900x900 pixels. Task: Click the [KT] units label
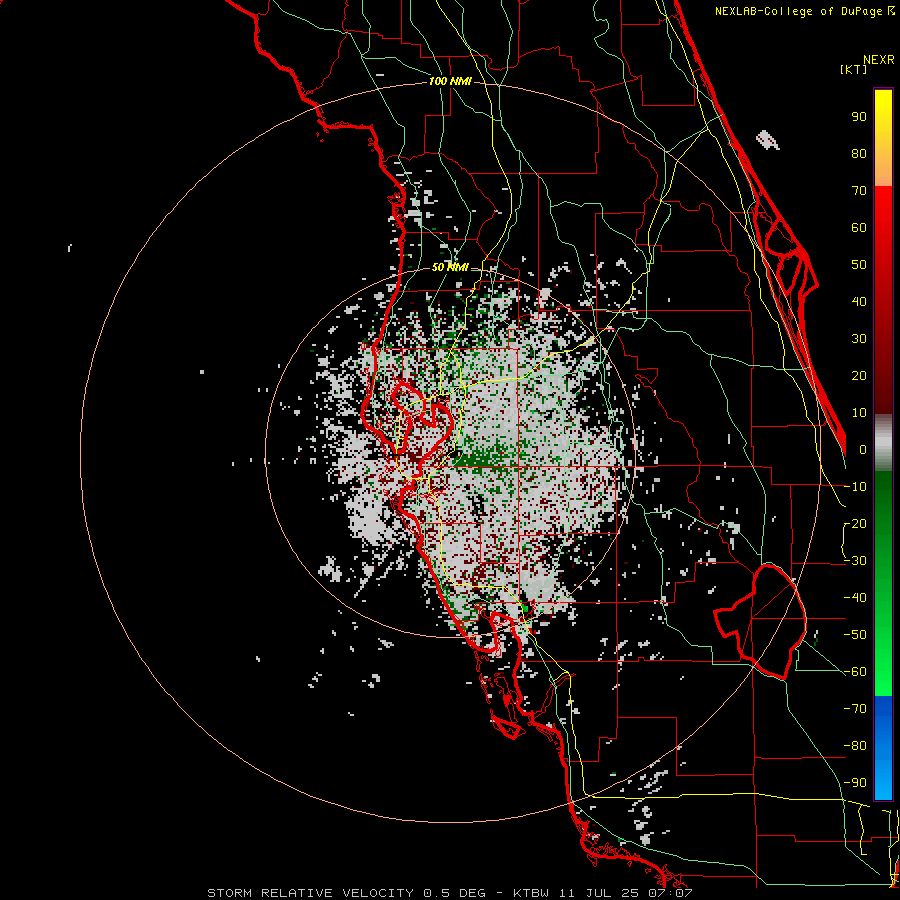click(x=854, y=69)
